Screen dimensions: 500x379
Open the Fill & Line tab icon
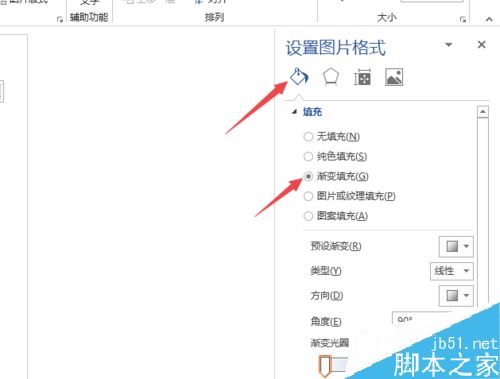click(299, 77)
